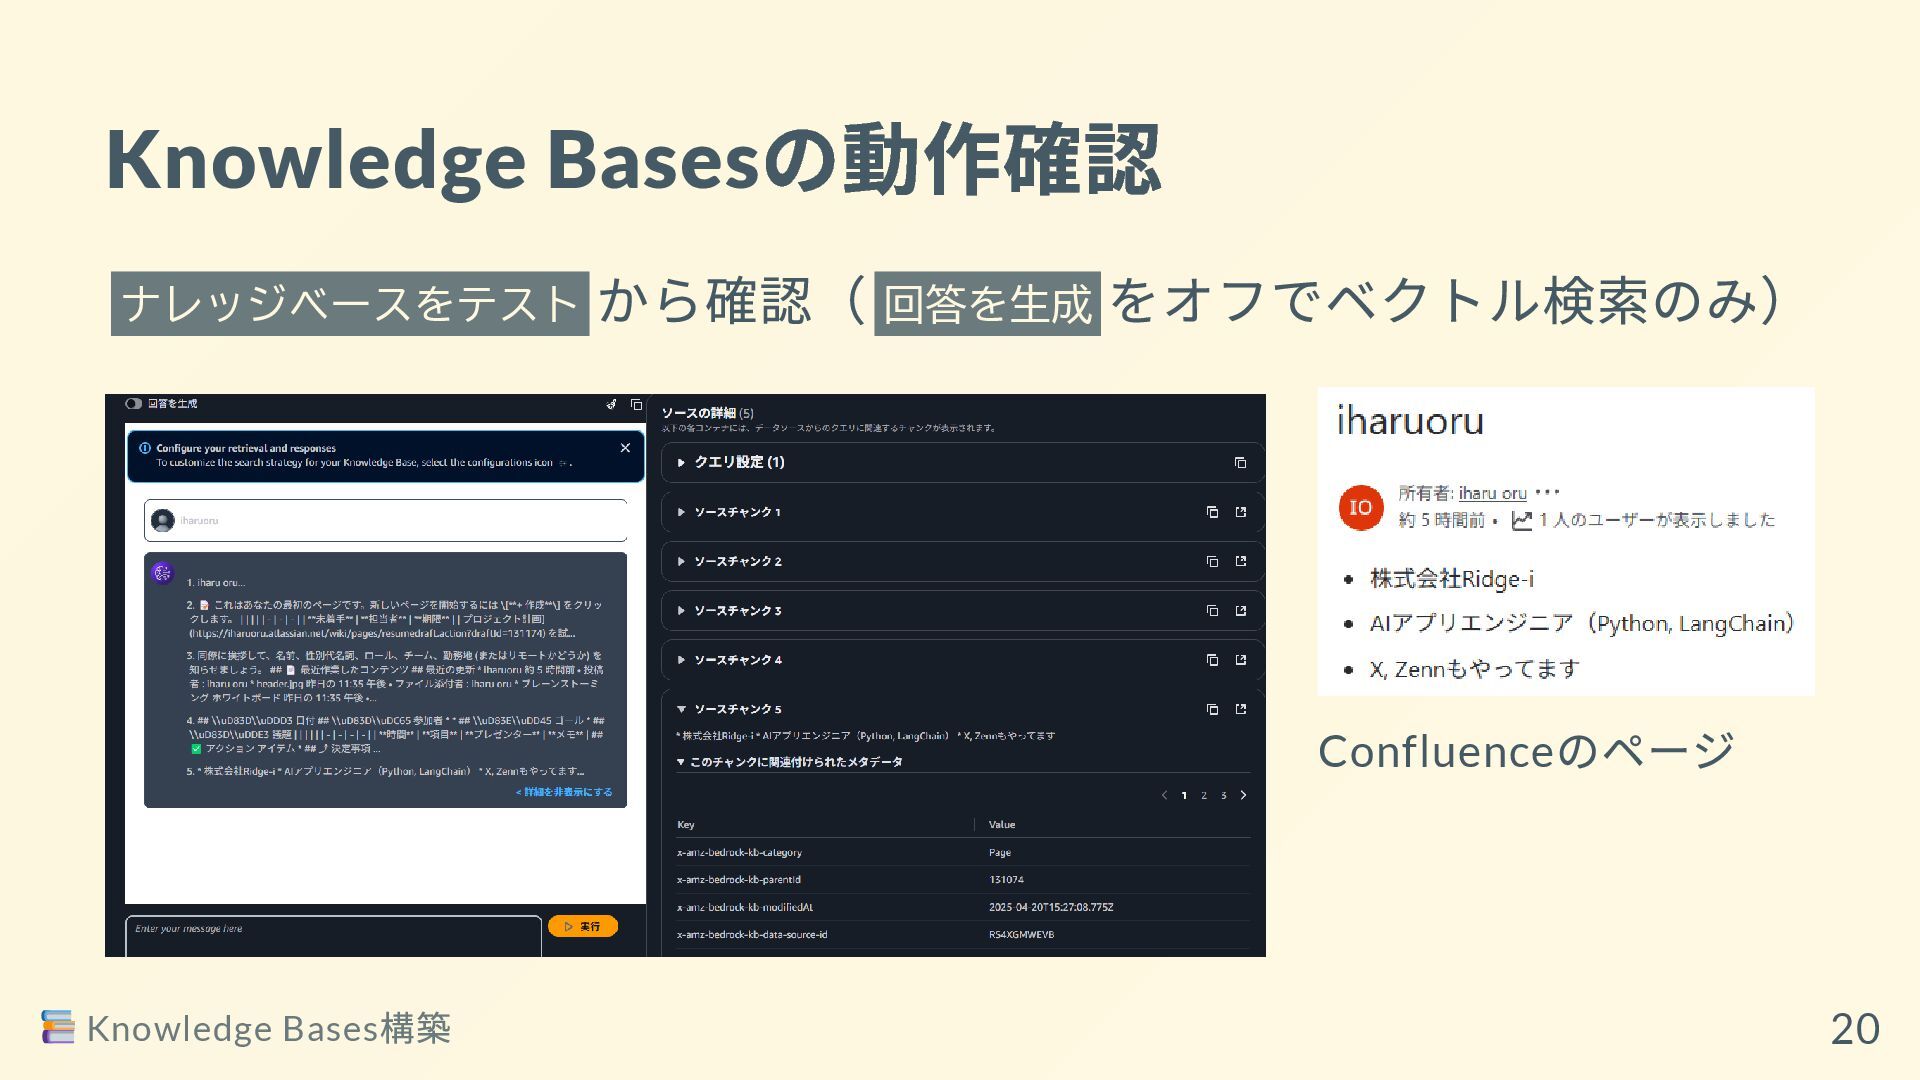Toggle the 回答を生成 switch
The image size is (1920, 1080).
tap(133, 404)
